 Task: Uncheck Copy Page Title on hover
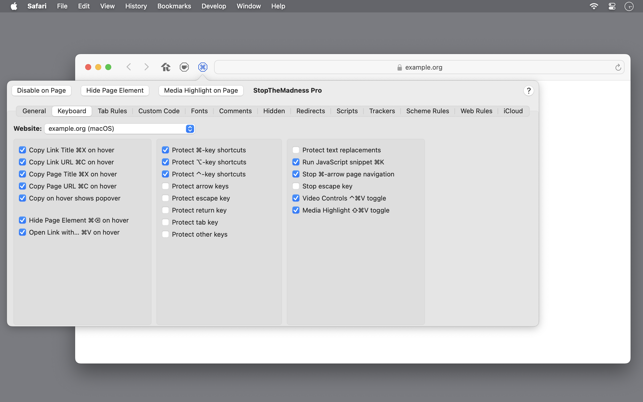[x=23, y=174]
